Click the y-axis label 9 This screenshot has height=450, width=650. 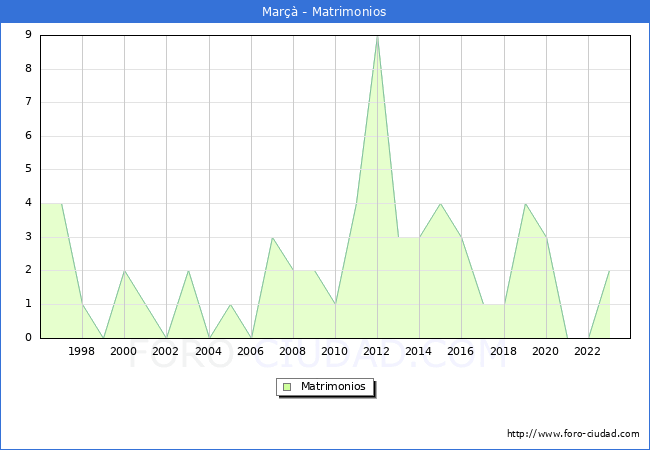(x=28, y=35)
